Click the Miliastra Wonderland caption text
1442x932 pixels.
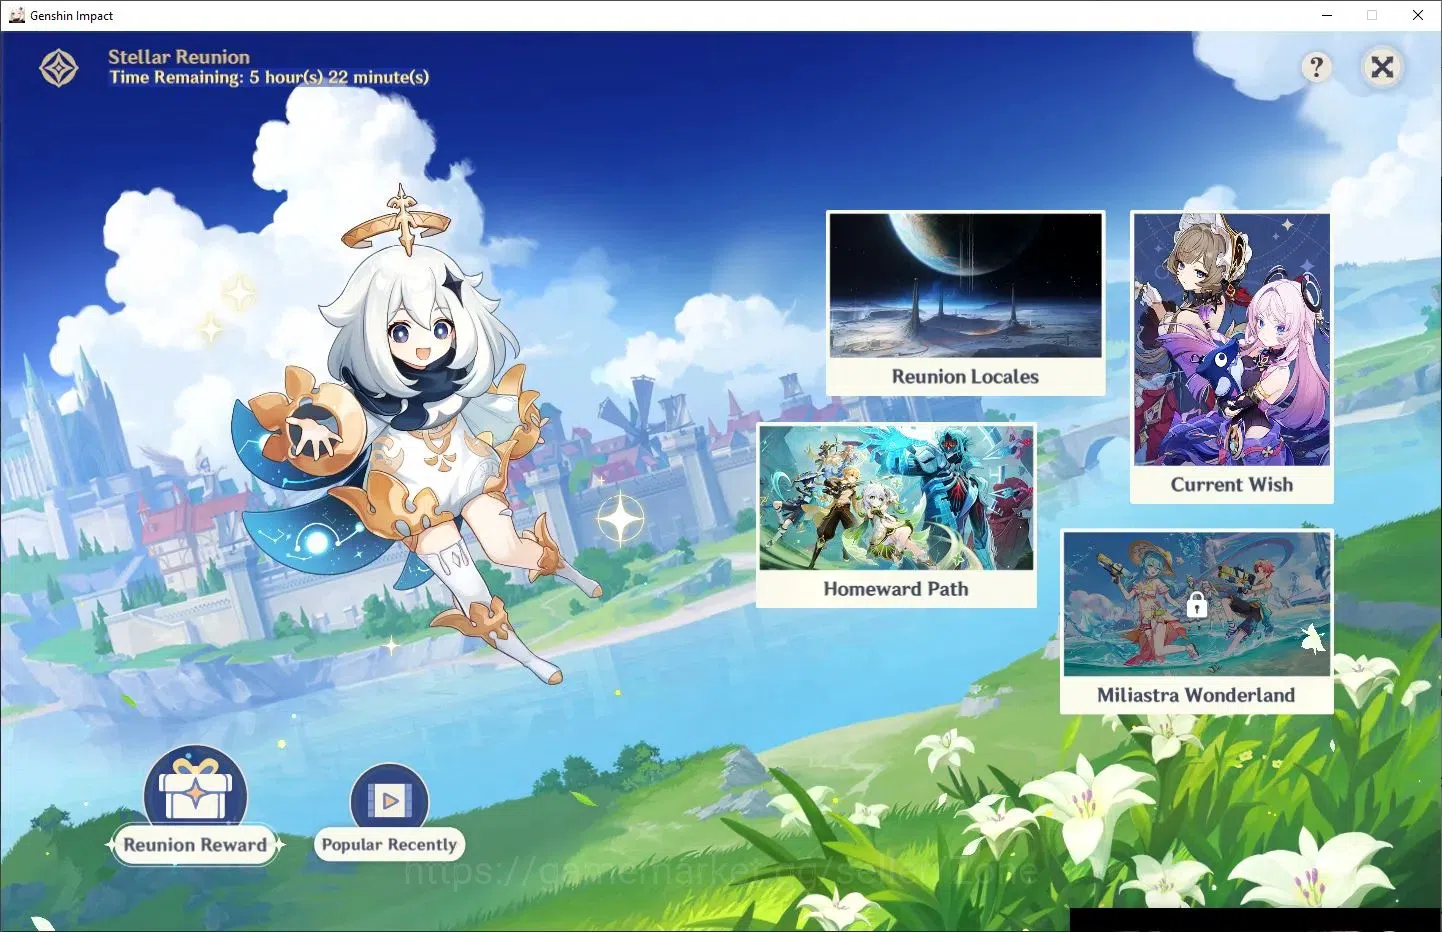pyautogui.click(x=1196, y=695)
